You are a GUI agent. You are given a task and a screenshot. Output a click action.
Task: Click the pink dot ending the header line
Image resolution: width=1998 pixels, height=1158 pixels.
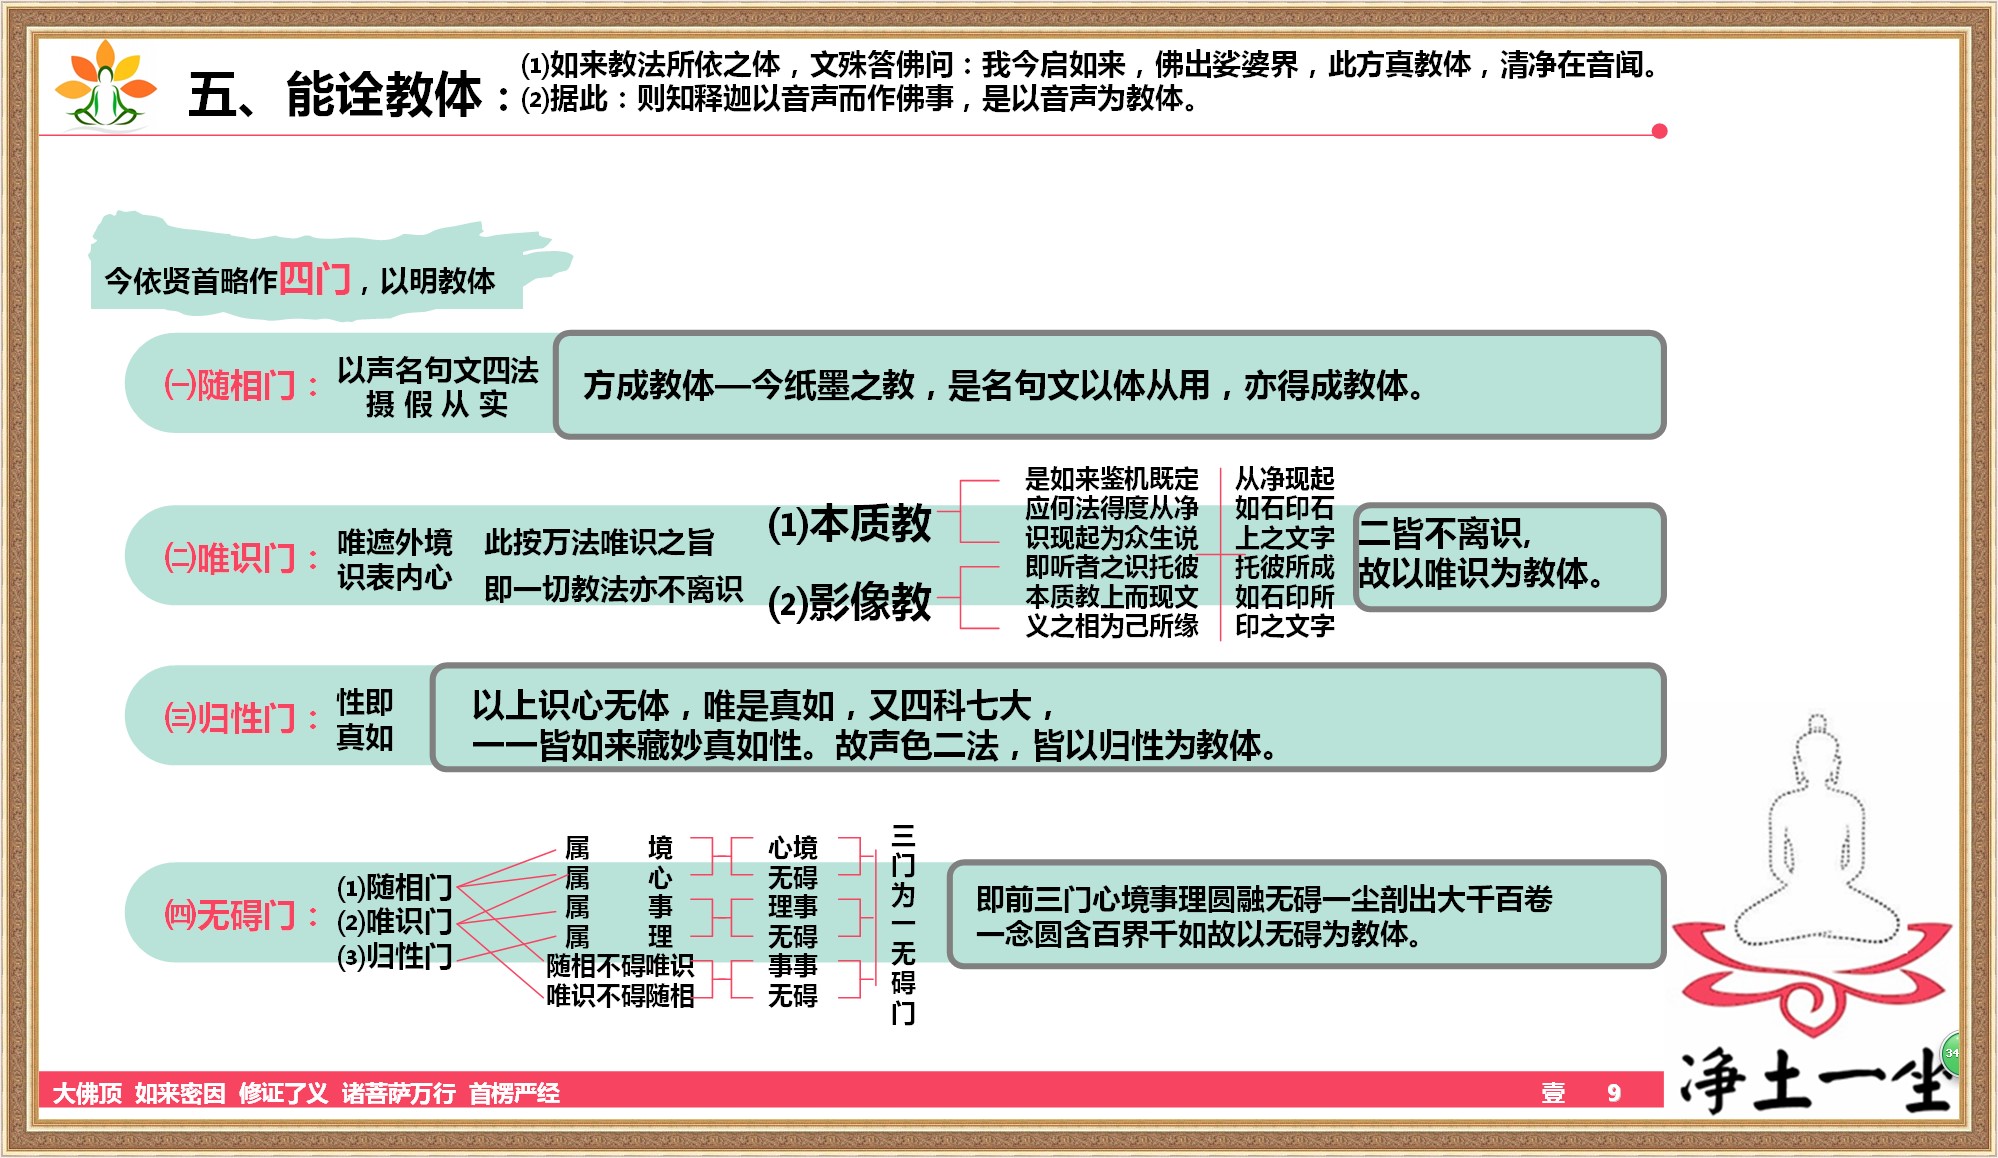click(x=1659, y=131)
